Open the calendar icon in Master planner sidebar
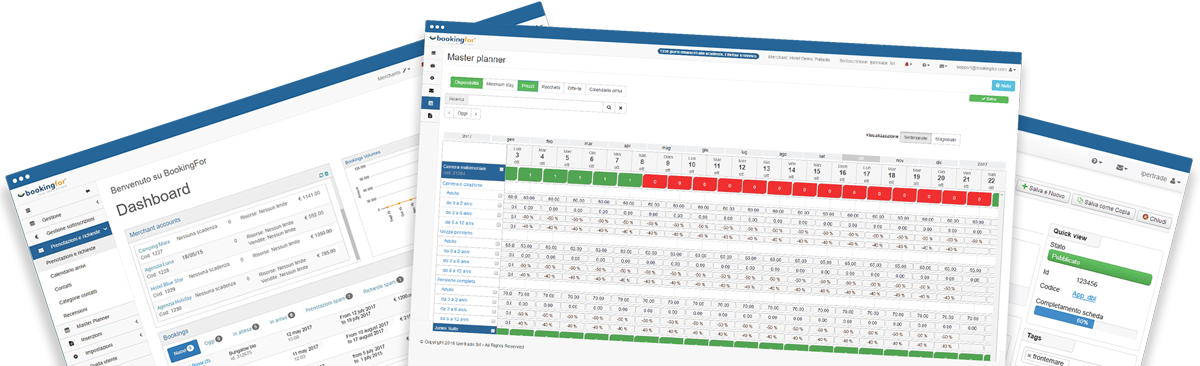The image size is (1200, 366). pos(431,103)
